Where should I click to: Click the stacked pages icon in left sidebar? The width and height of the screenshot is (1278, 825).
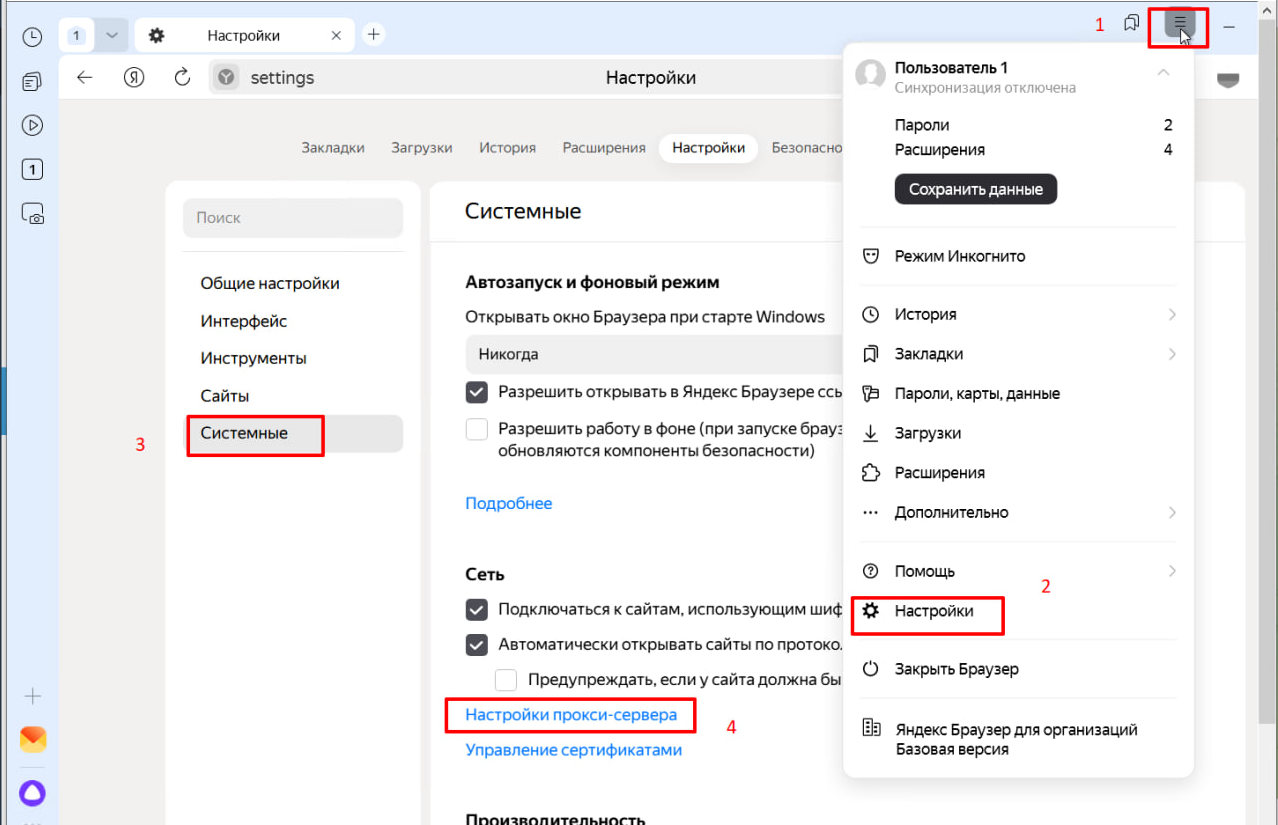point(32,81)
